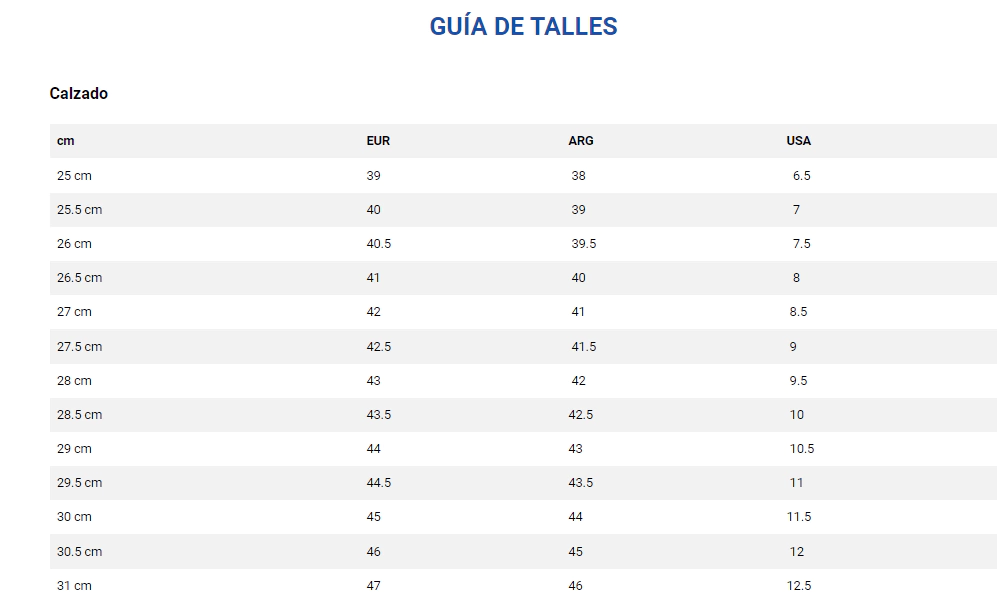Select the 25 cm row label
Image resolution: width=997 pixels, height=603 pixels.
coord(74,176)
